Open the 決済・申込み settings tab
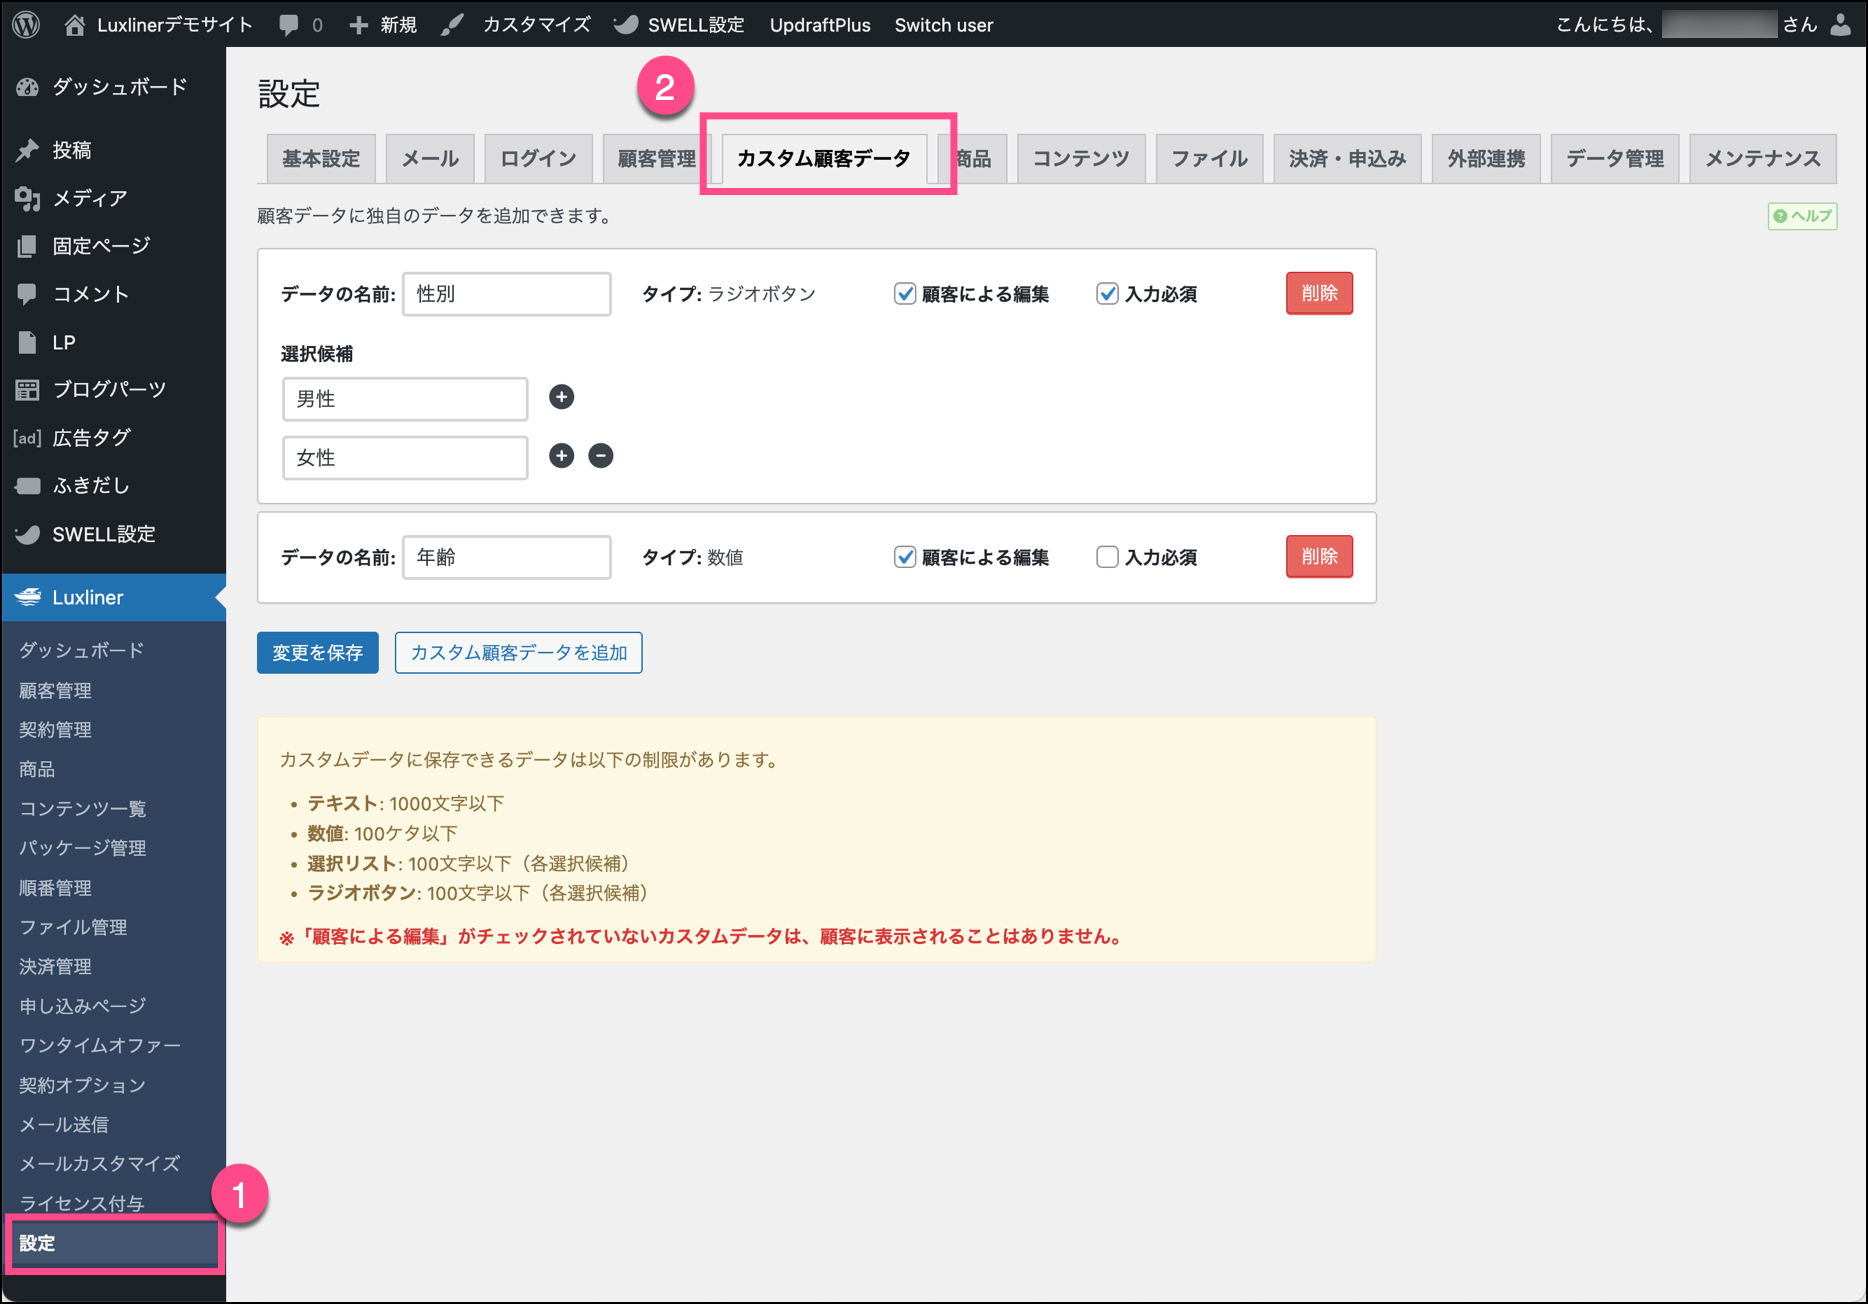The width and height of the screenshot is (1868, 1304). tap(1347, 158)
